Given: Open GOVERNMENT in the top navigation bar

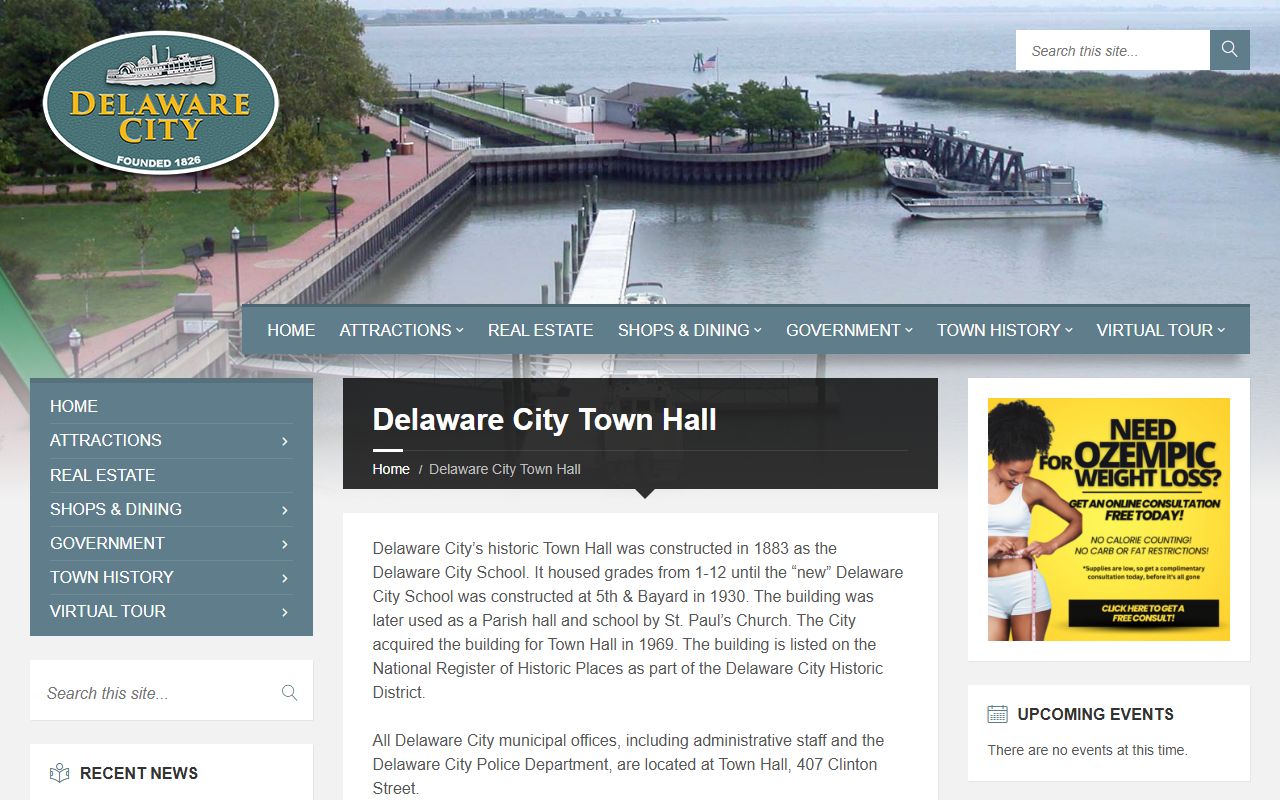Looking at the screenshot, I should tap(843, 330).
